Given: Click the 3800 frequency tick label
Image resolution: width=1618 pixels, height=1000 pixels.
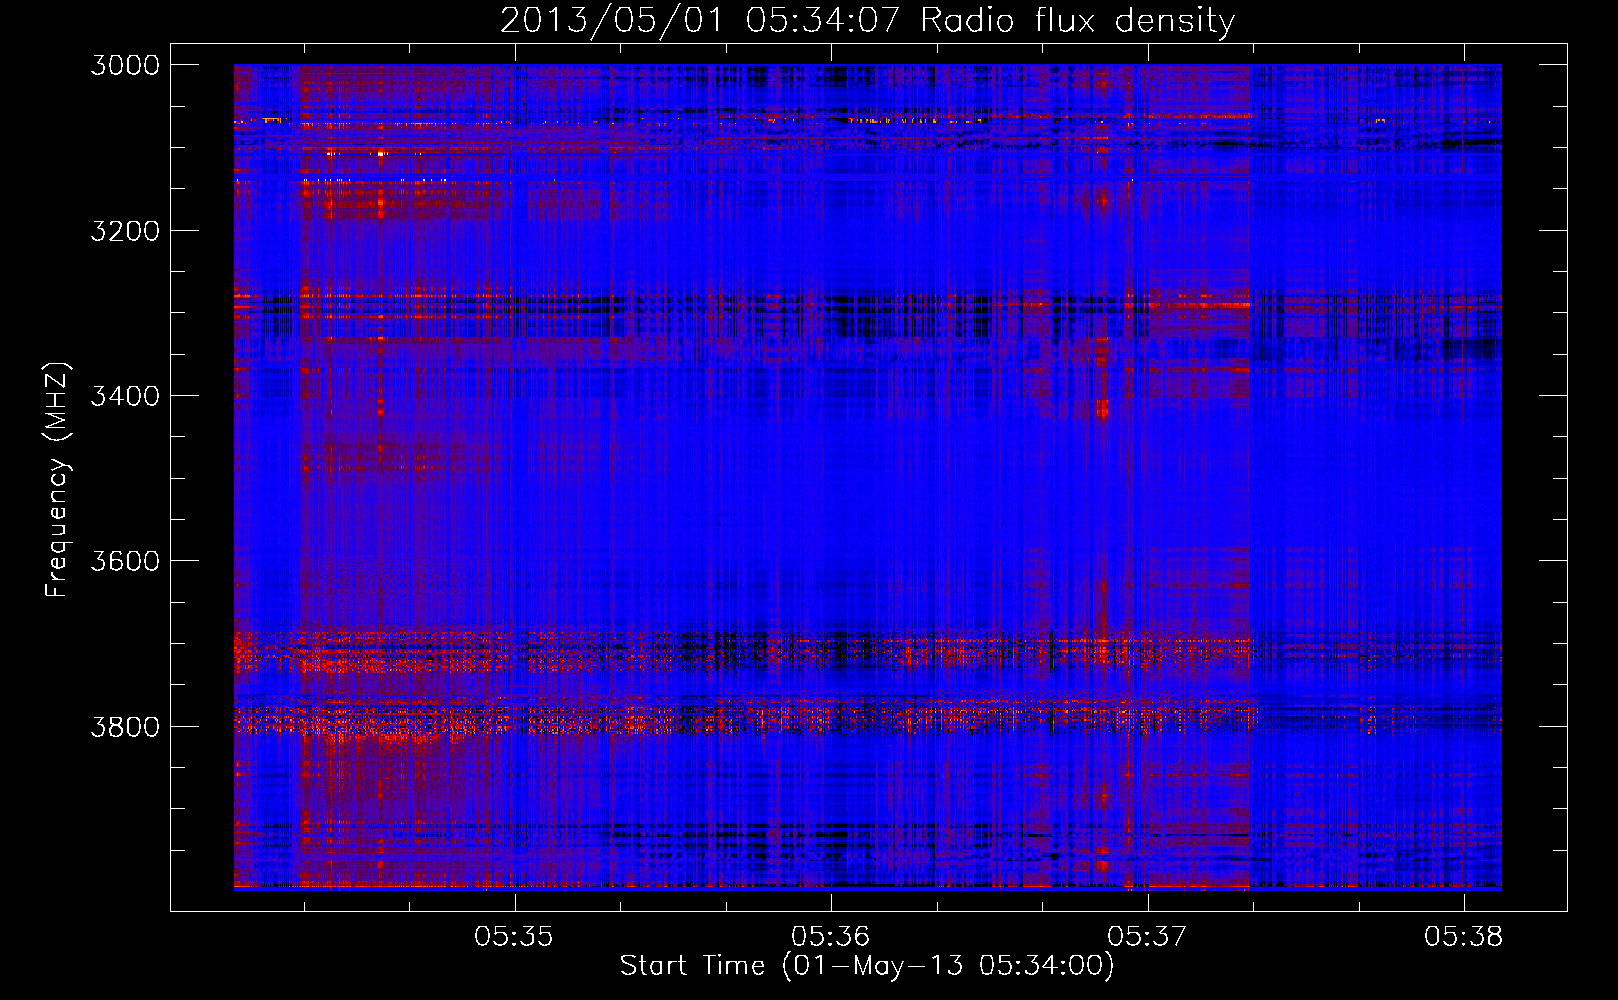Looking at the screenshot, I should point(125,726).
